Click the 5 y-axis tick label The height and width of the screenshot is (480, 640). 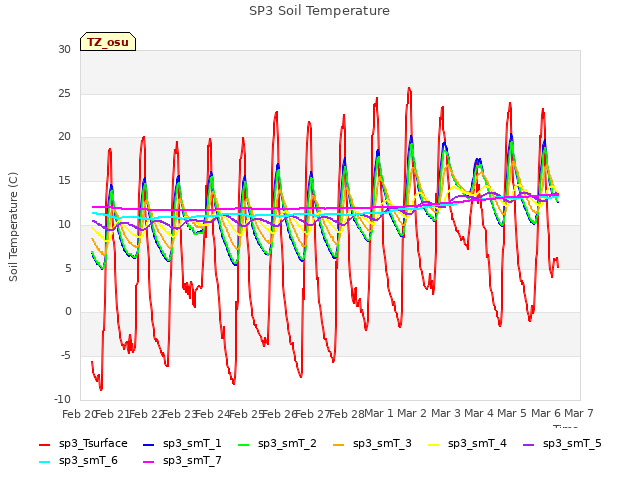[x=68, y=268]
